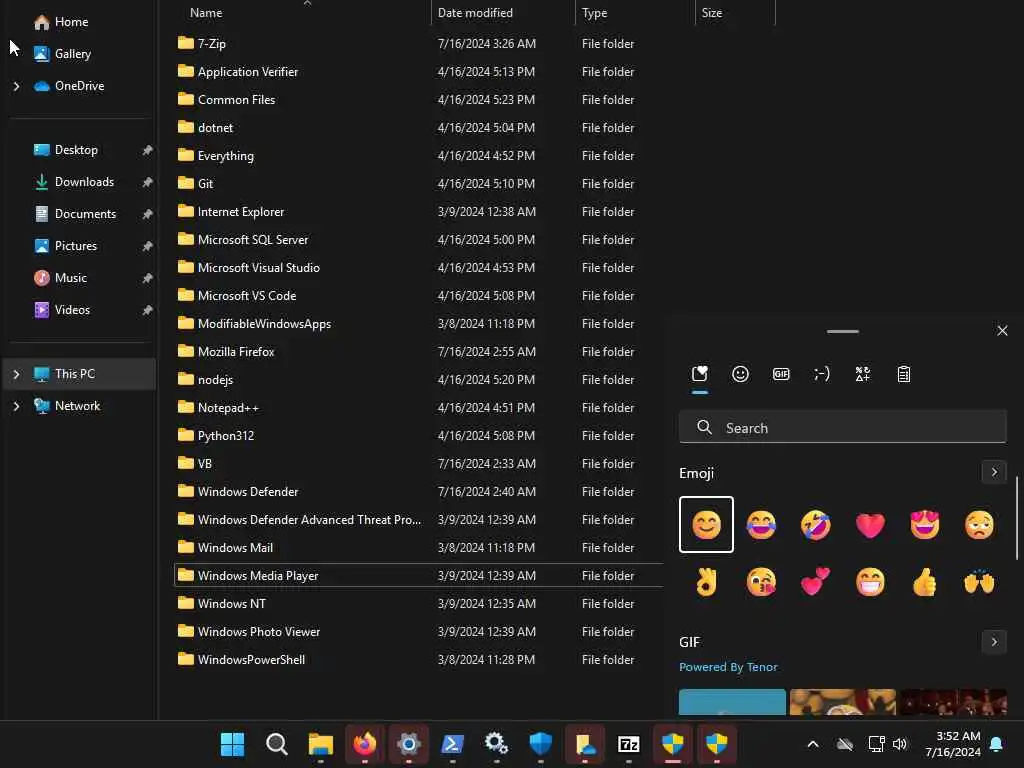Insert the raising hands emoji
The height and width of the screenshot is (768, 1024).
[x=979, y=581]
